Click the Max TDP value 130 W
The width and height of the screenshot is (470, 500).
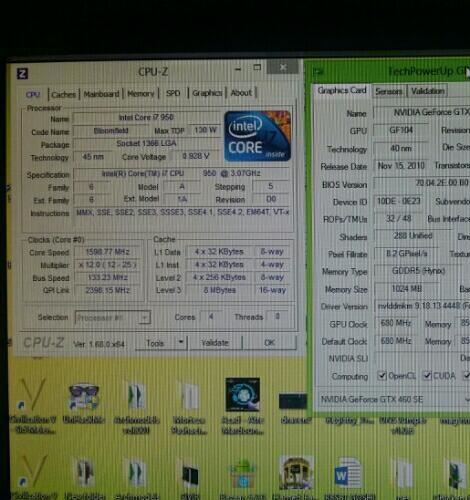point(205,130)
